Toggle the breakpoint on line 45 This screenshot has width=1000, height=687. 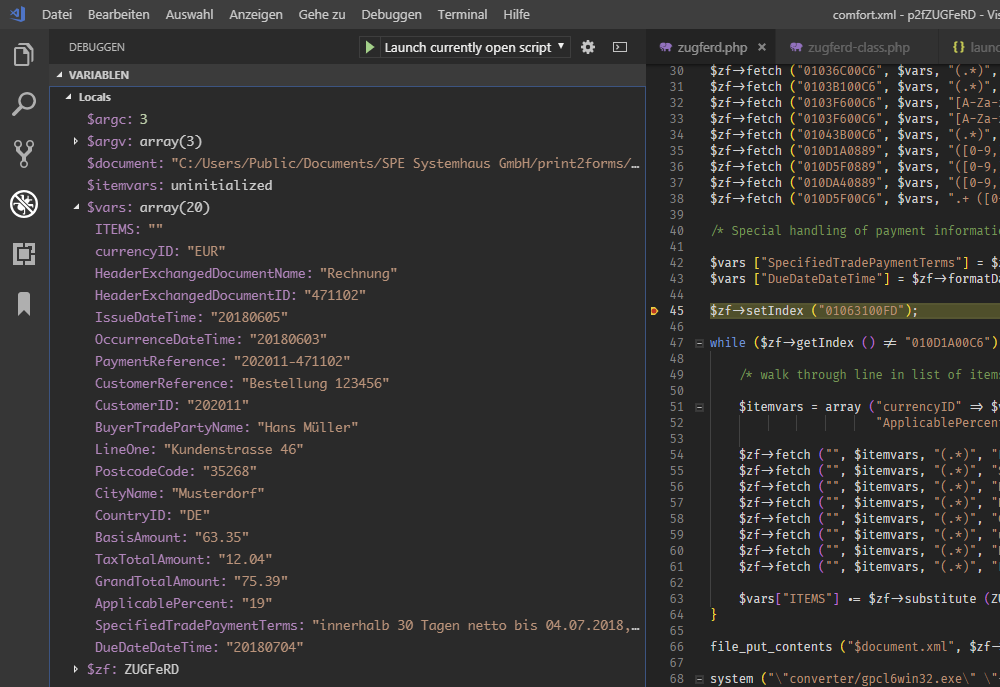coord(654,311)
